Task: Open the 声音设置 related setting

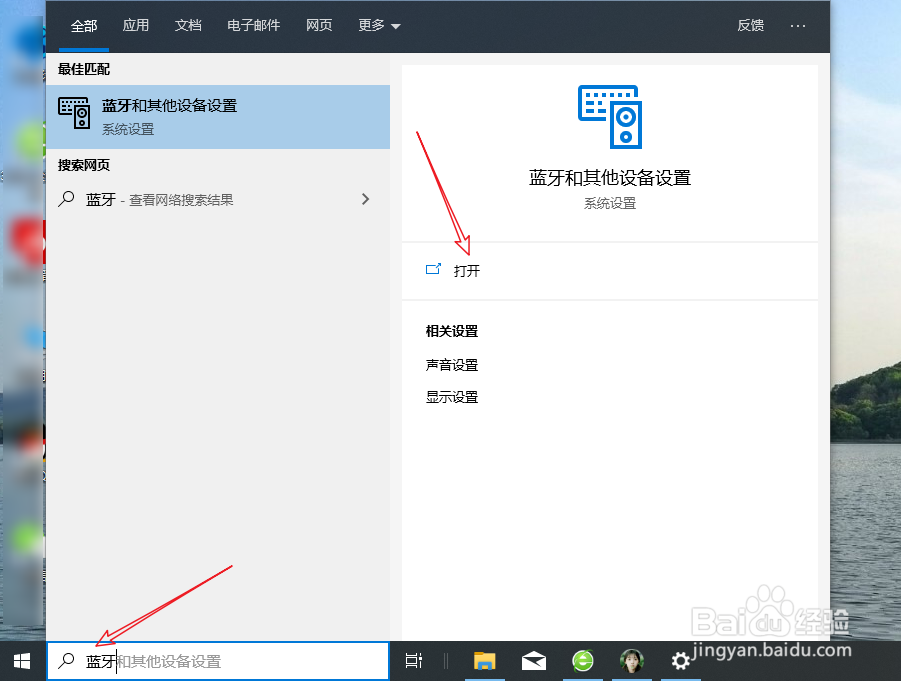Action: 451,364
